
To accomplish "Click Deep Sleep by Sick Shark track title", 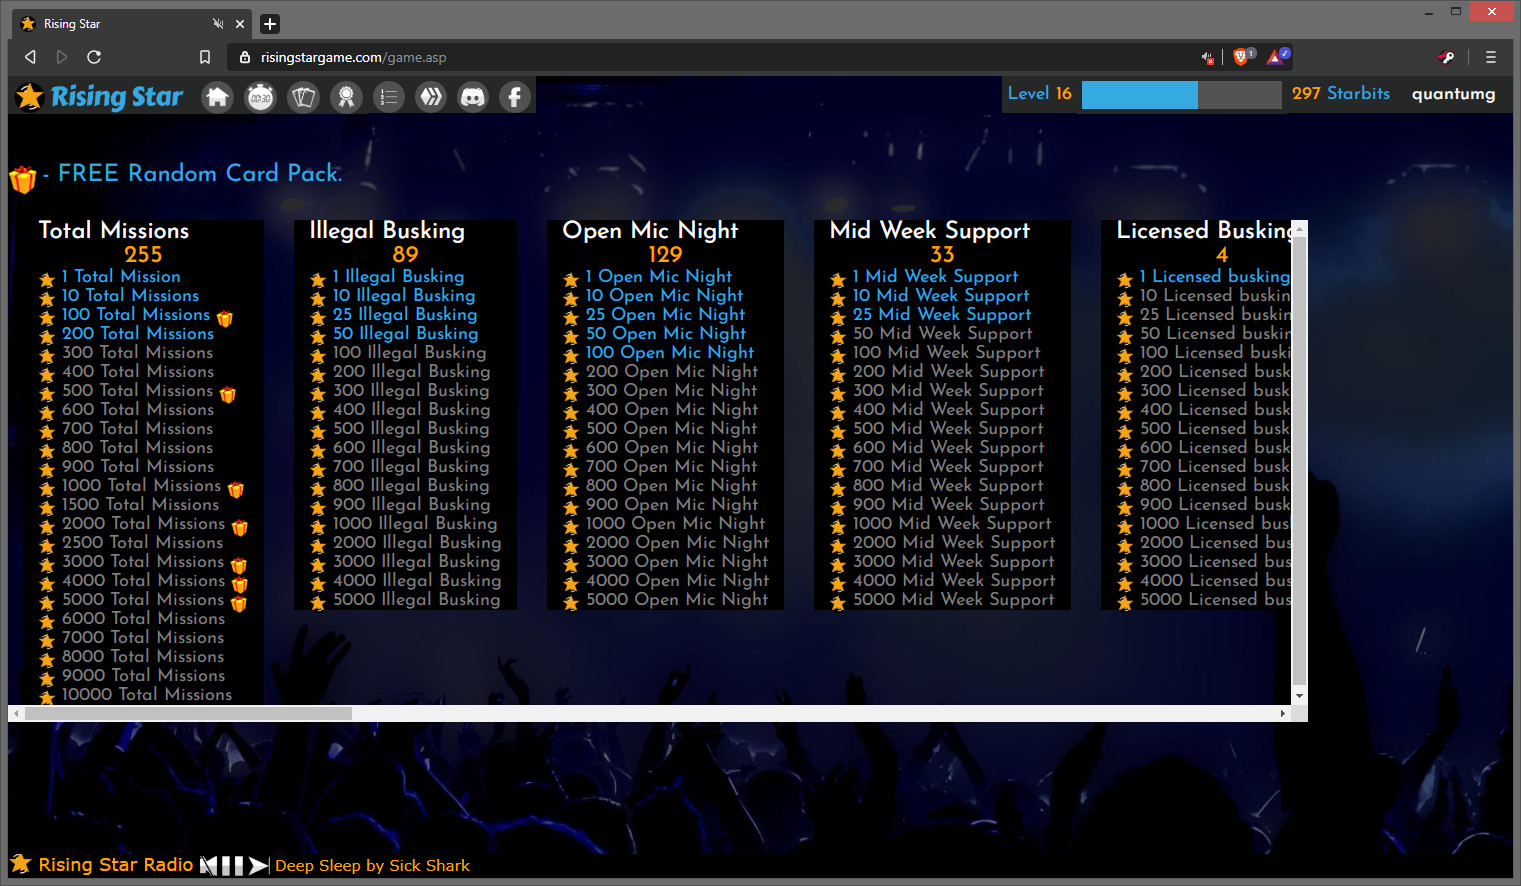I will [x=372, y=866].
